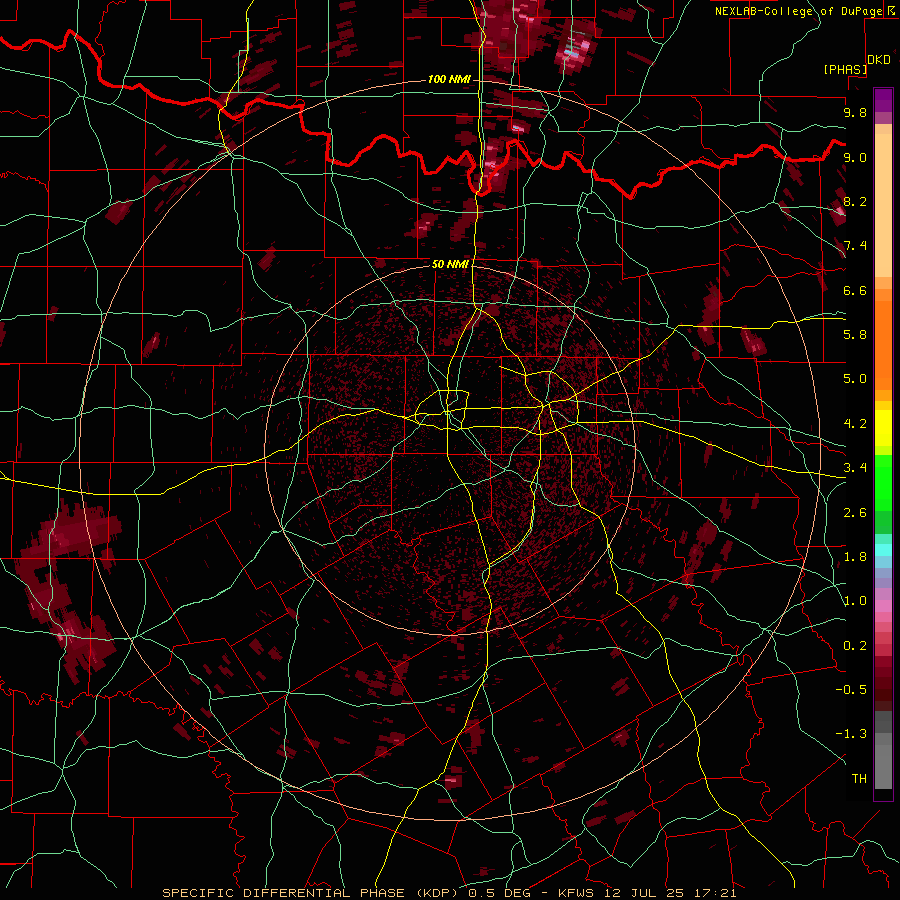Screen dimensions: 900x900
Task: Click the 100 NMI range ring label
Action: [x=449, y=79]
